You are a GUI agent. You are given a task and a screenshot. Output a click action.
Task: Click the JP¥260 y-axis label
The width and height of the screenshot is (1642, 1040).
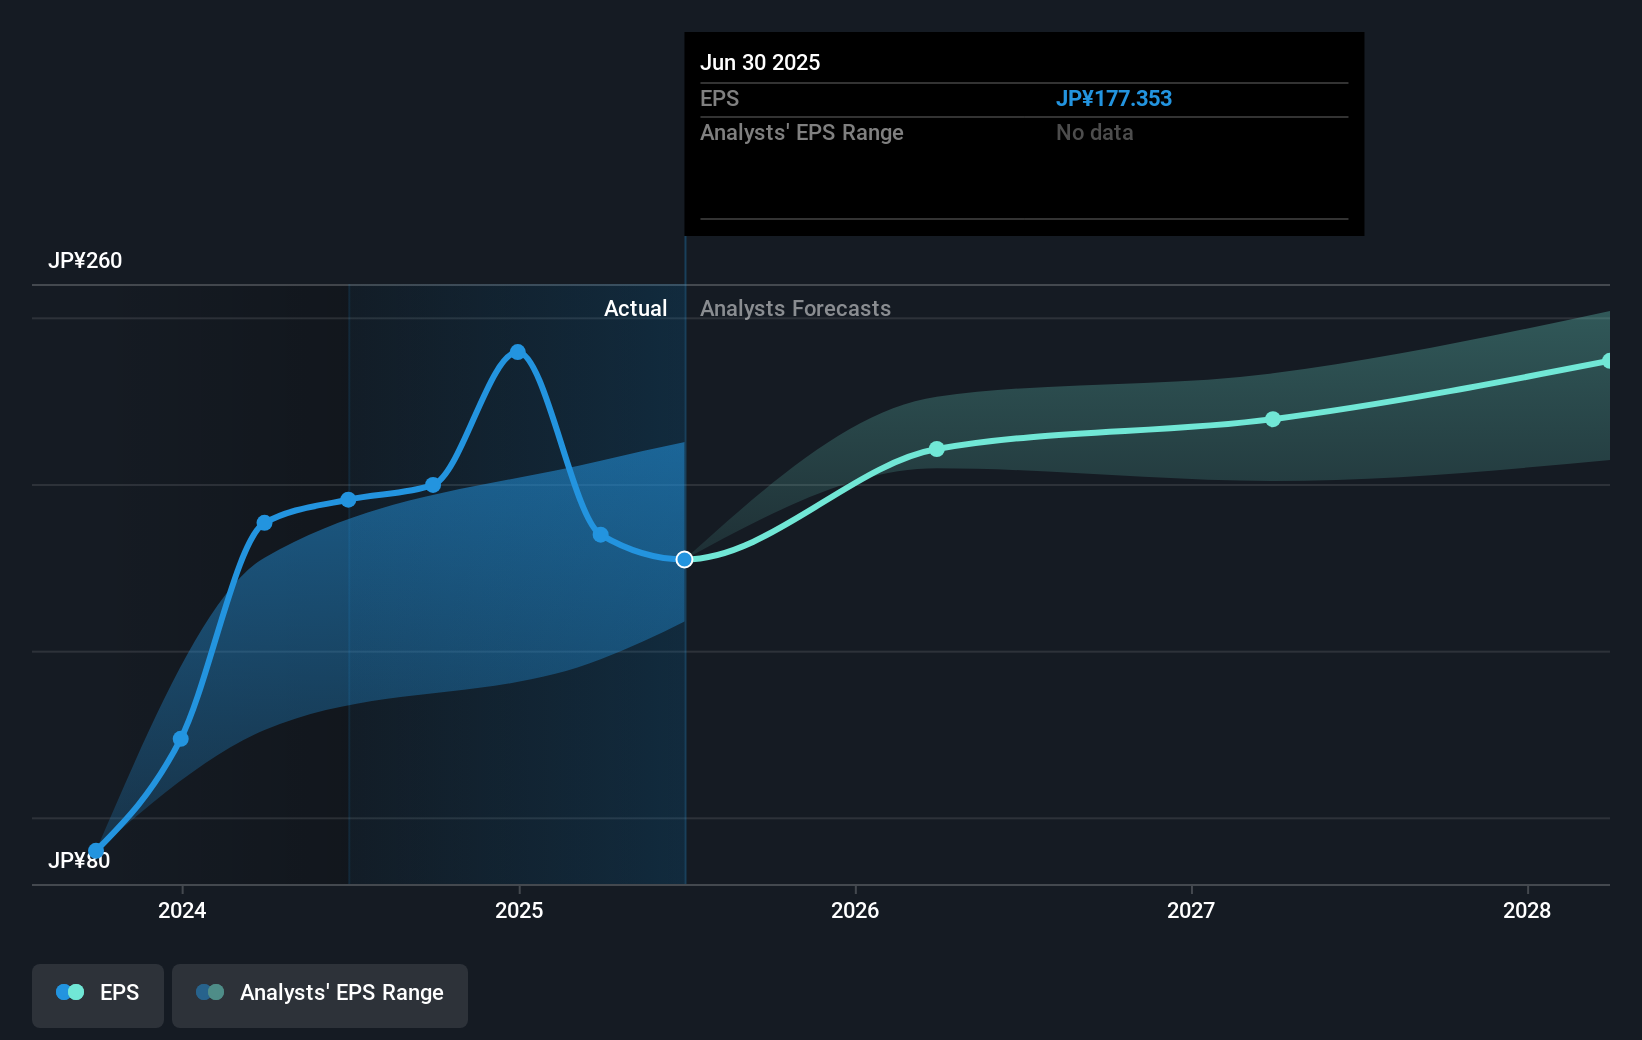85,260
